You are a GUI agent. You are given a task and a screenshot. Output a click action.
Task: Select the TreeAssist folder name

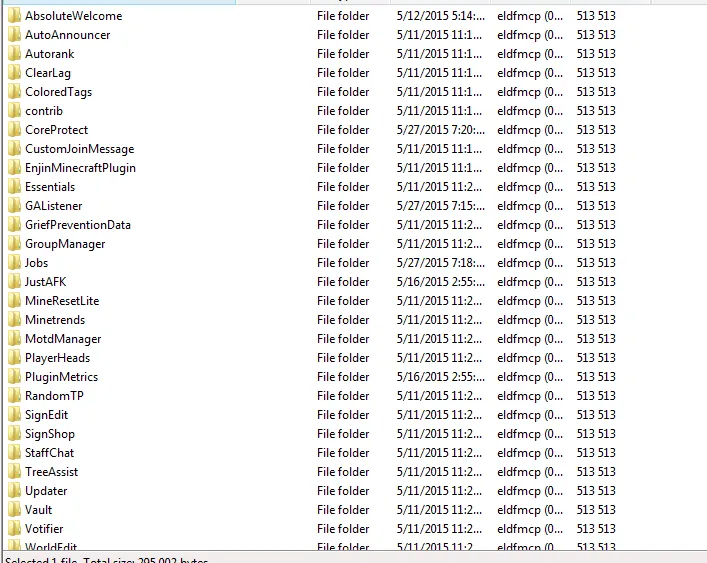pyautogui.click(x=51, y=471)
